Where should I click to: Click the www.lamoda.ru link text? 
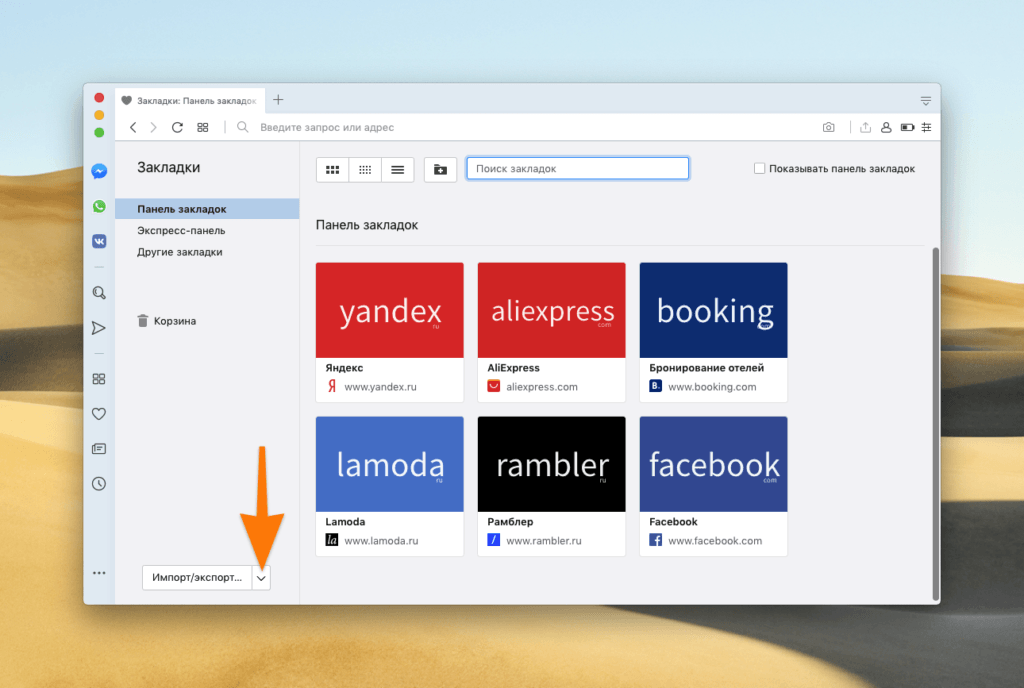(x=381, y=540)
